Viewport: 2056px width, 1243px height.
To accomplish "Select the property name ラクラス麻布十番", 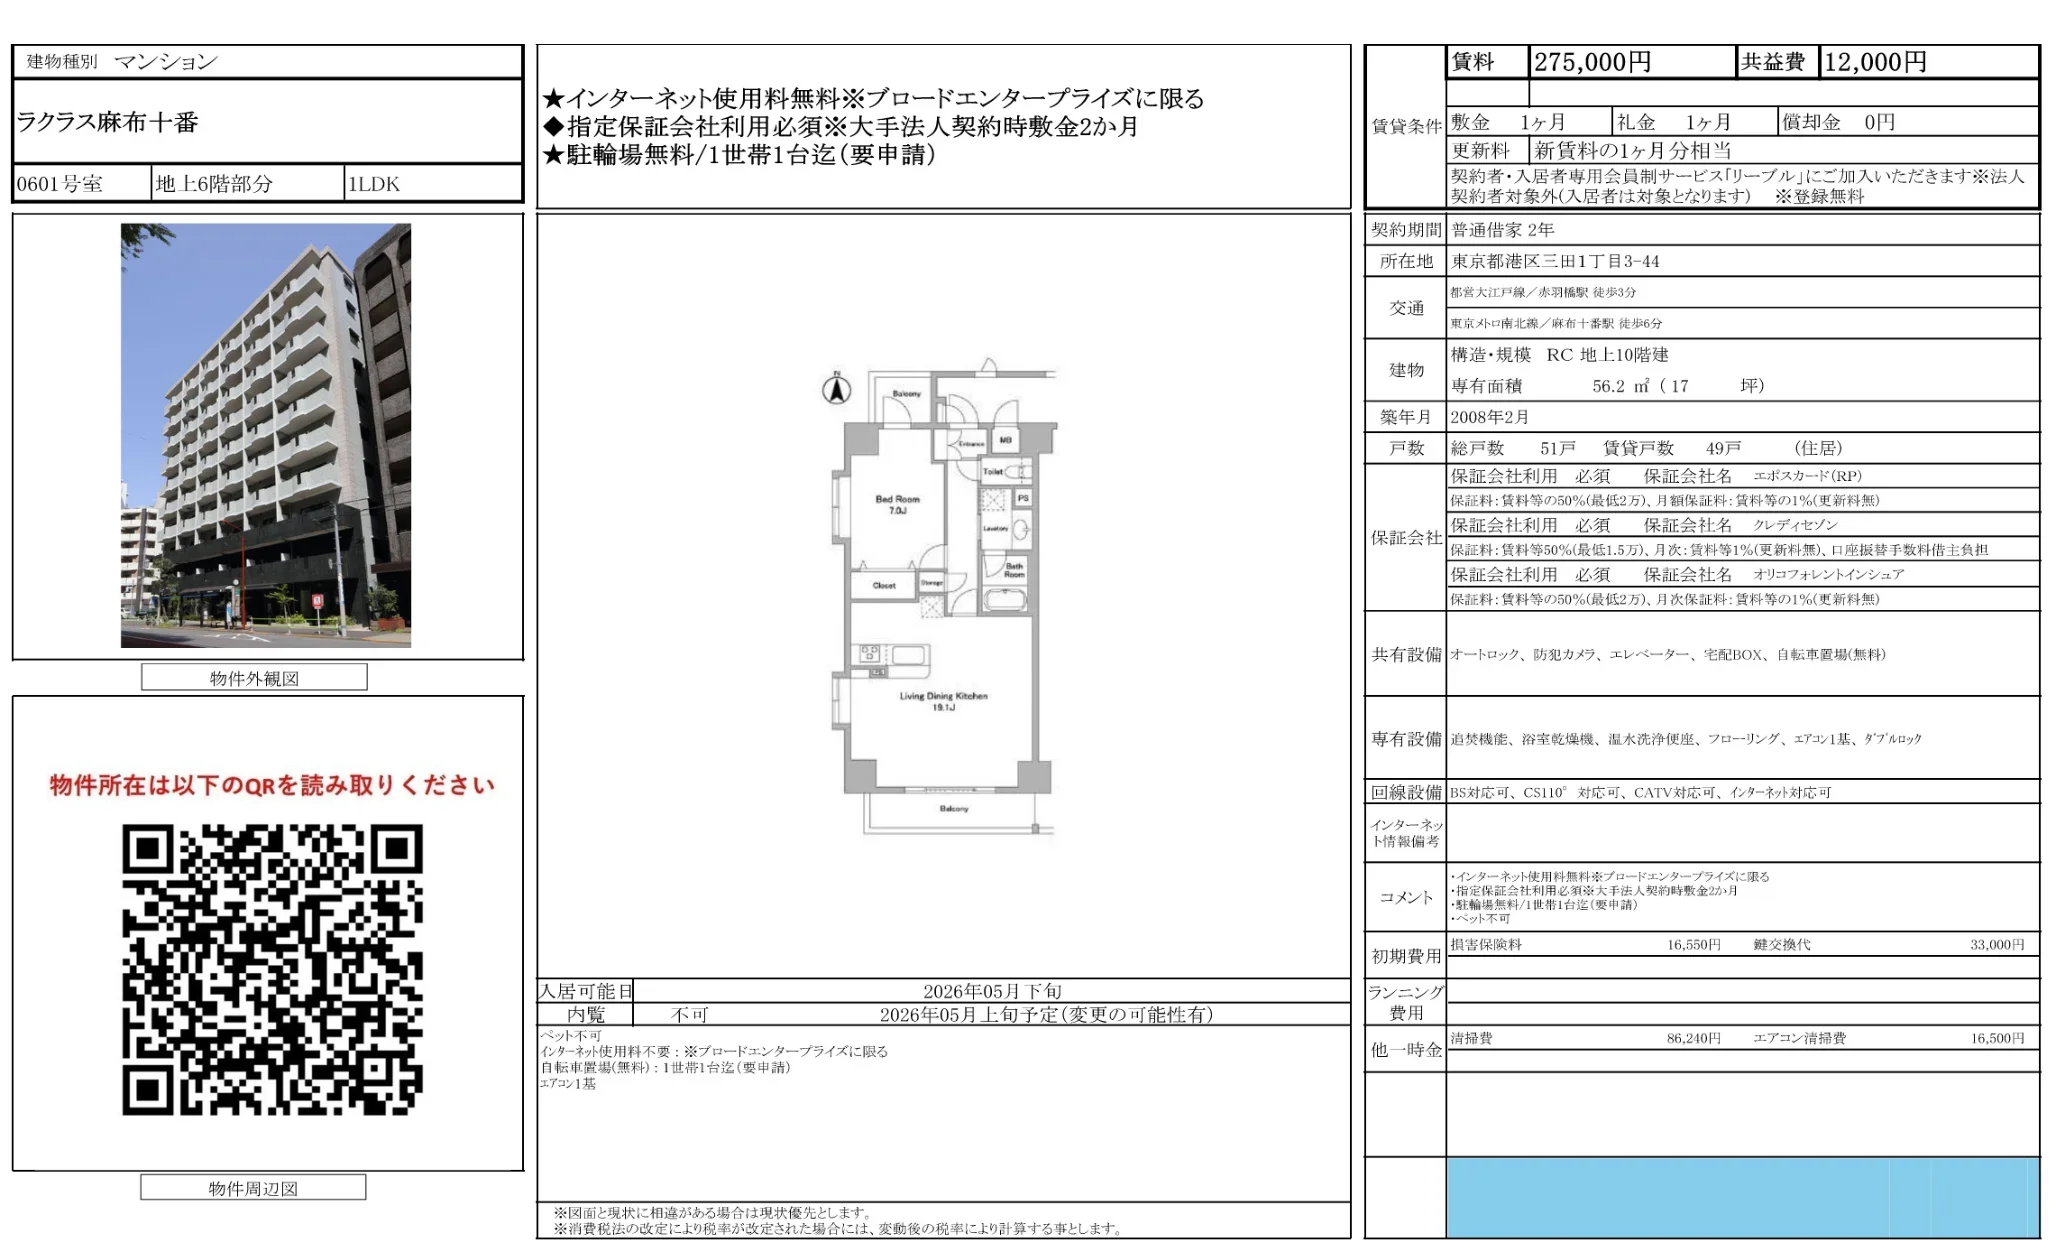I will (x=107, y=123).
